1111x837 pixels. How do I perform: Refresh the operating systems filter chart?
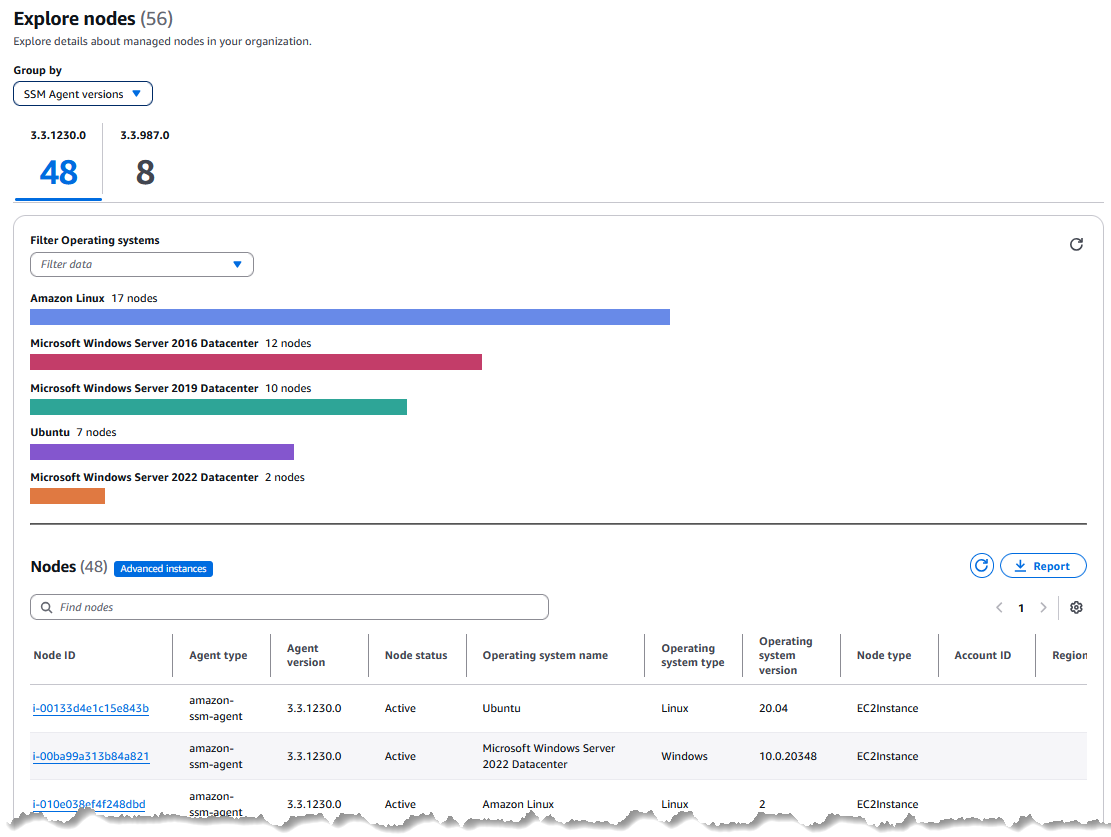click(x=1076, y=244)
